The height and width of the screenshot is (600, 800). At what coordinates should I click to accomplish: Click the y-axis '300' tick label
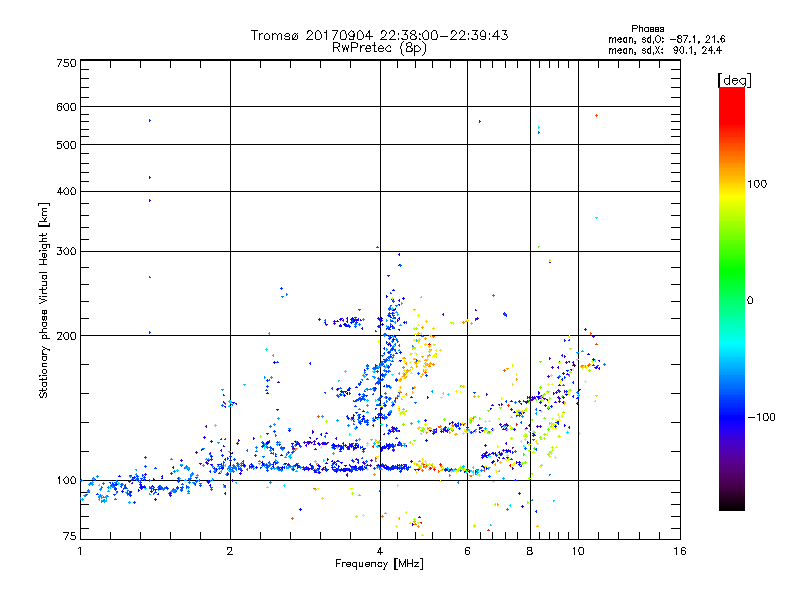pyautogui.click(x=66, y=251)
